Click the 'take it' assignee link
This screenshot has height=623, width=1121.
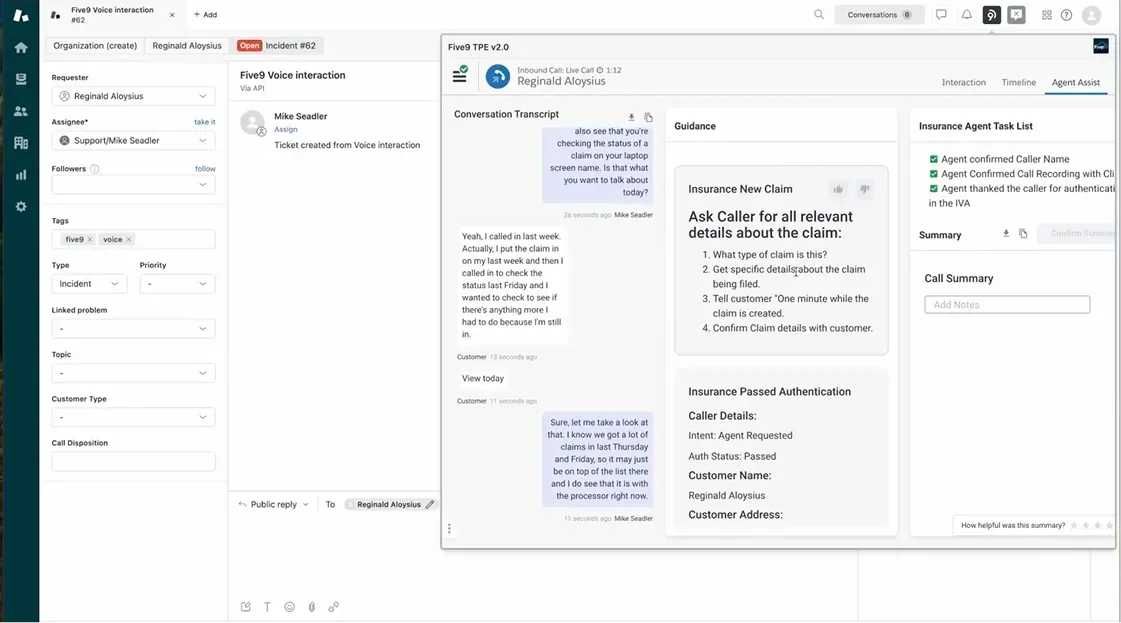pyautogui.click(x=204, y=122)
